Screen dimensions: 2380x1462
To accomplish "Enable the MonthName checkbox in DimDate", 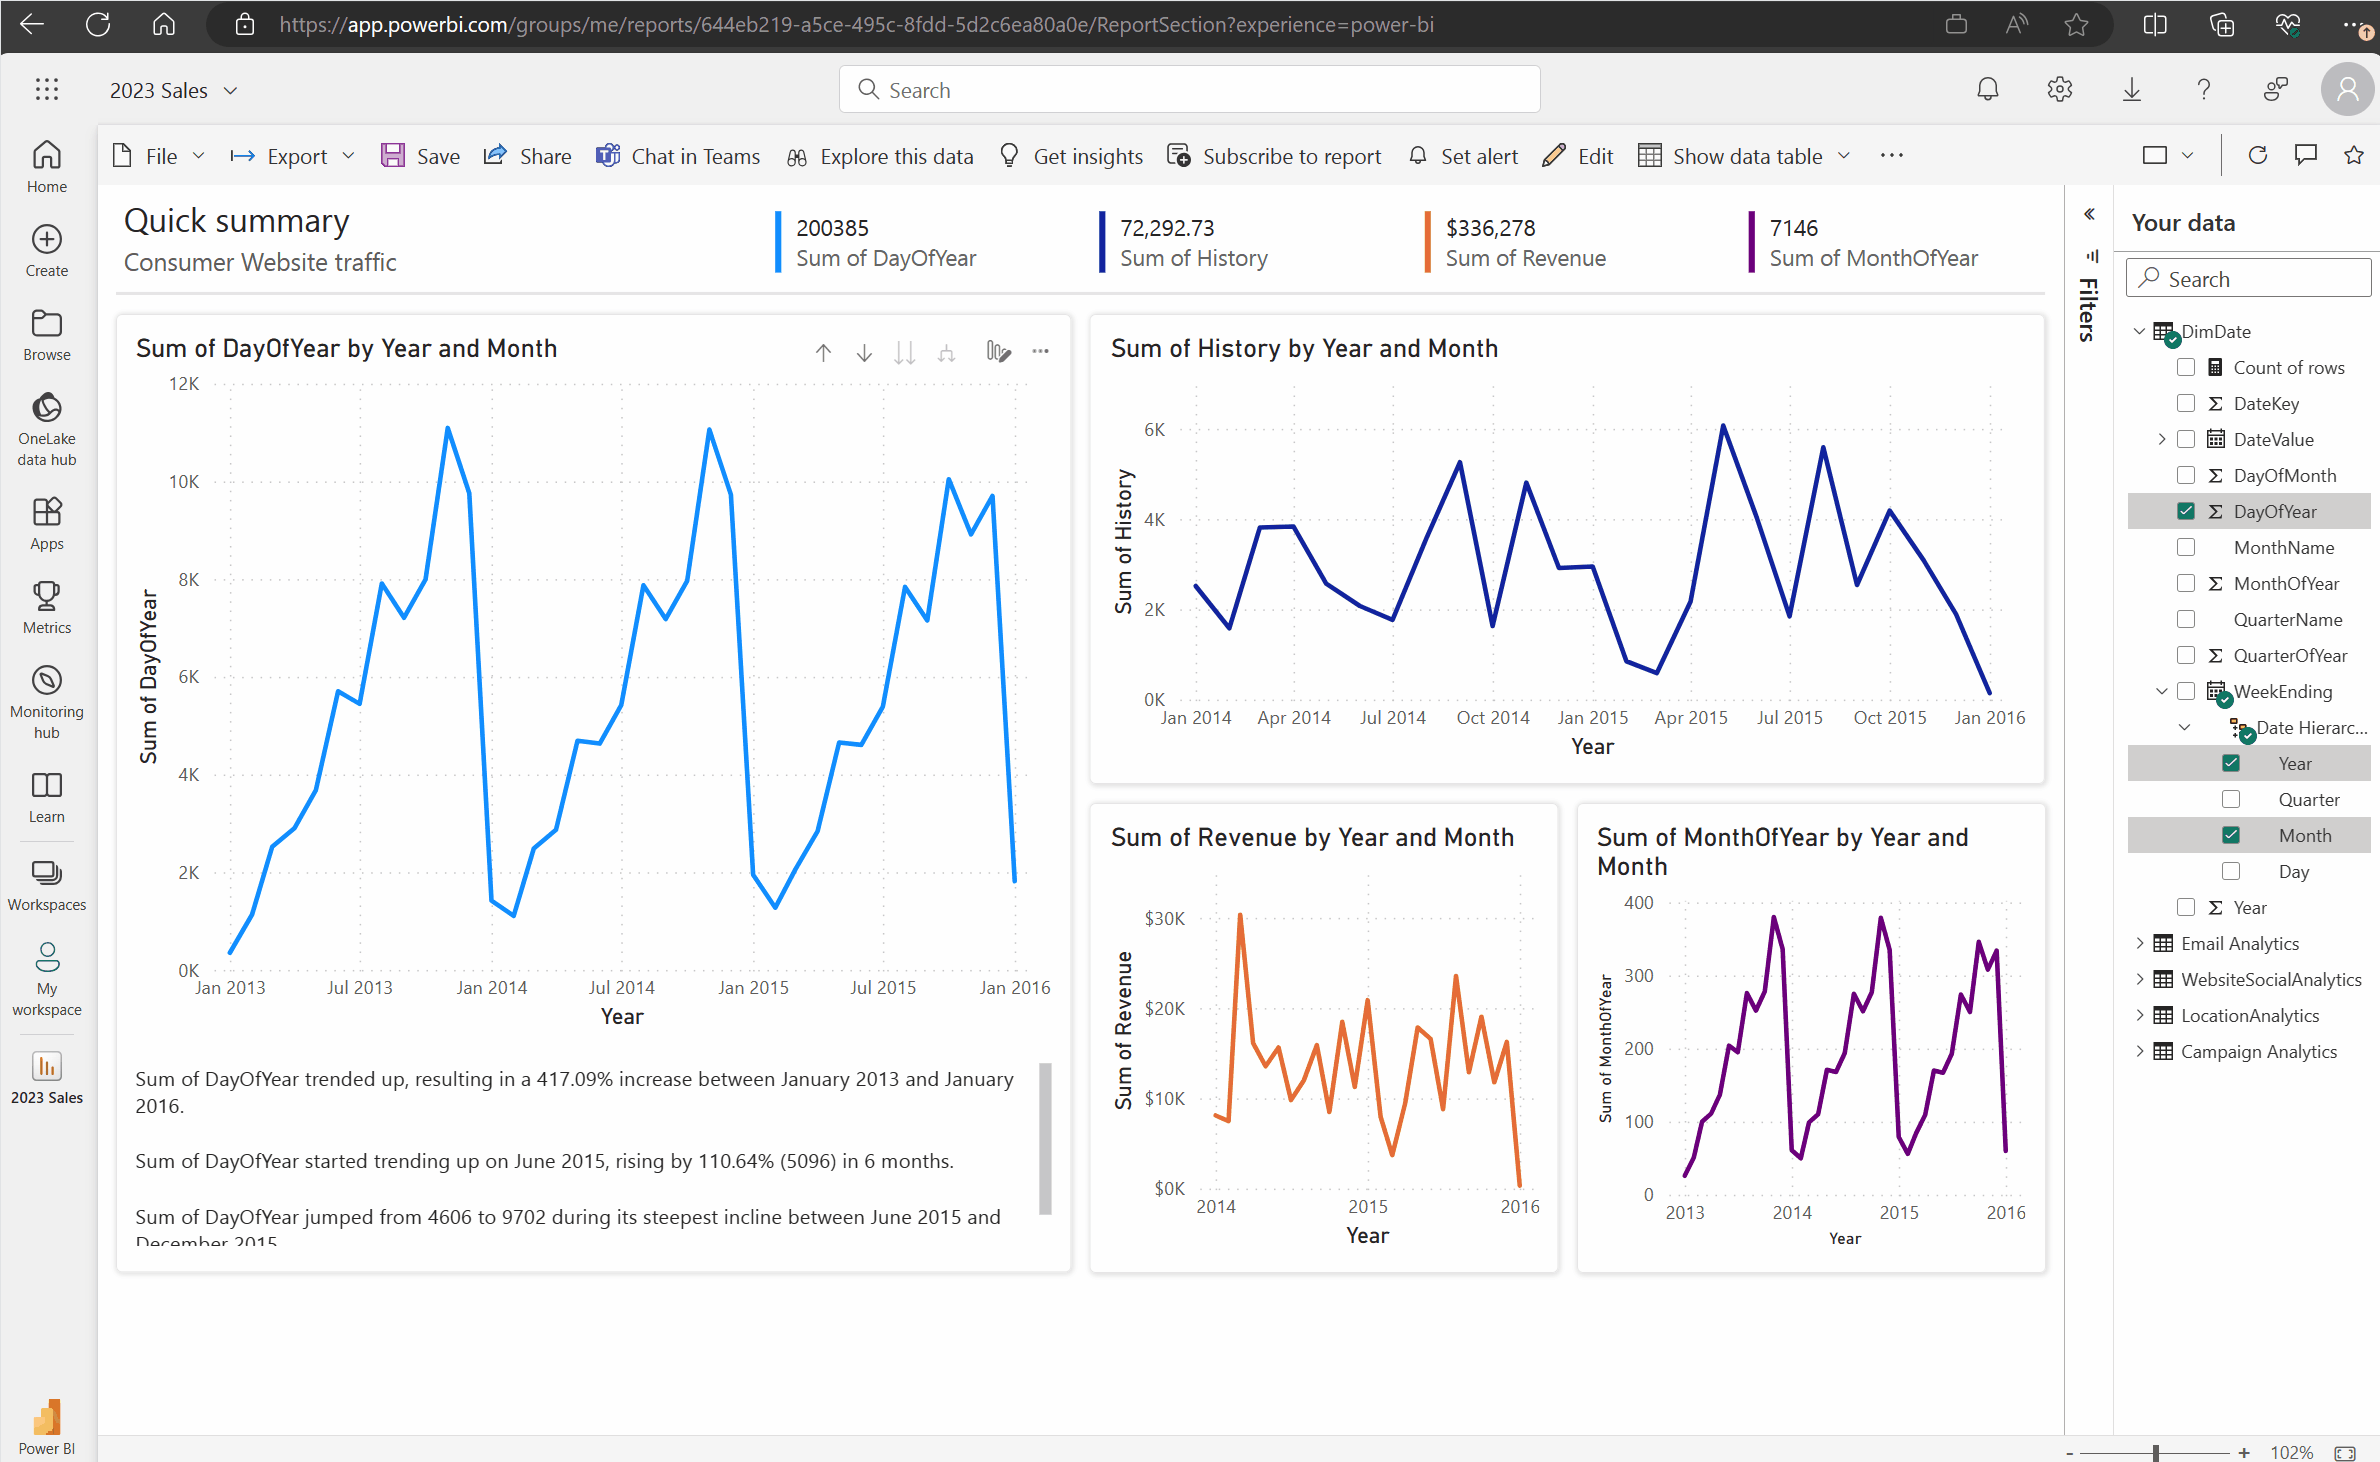I will 2186,547.
